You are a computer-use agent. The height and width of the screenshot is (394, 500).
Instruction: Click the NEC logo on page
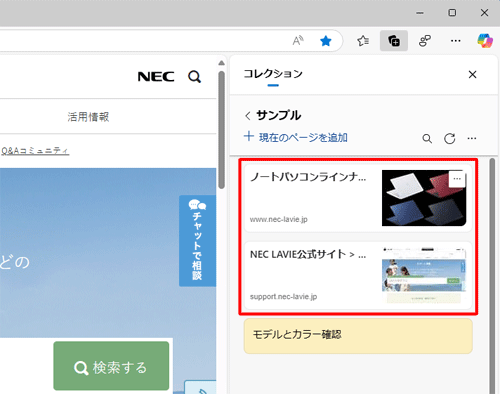tap(156, 77)
